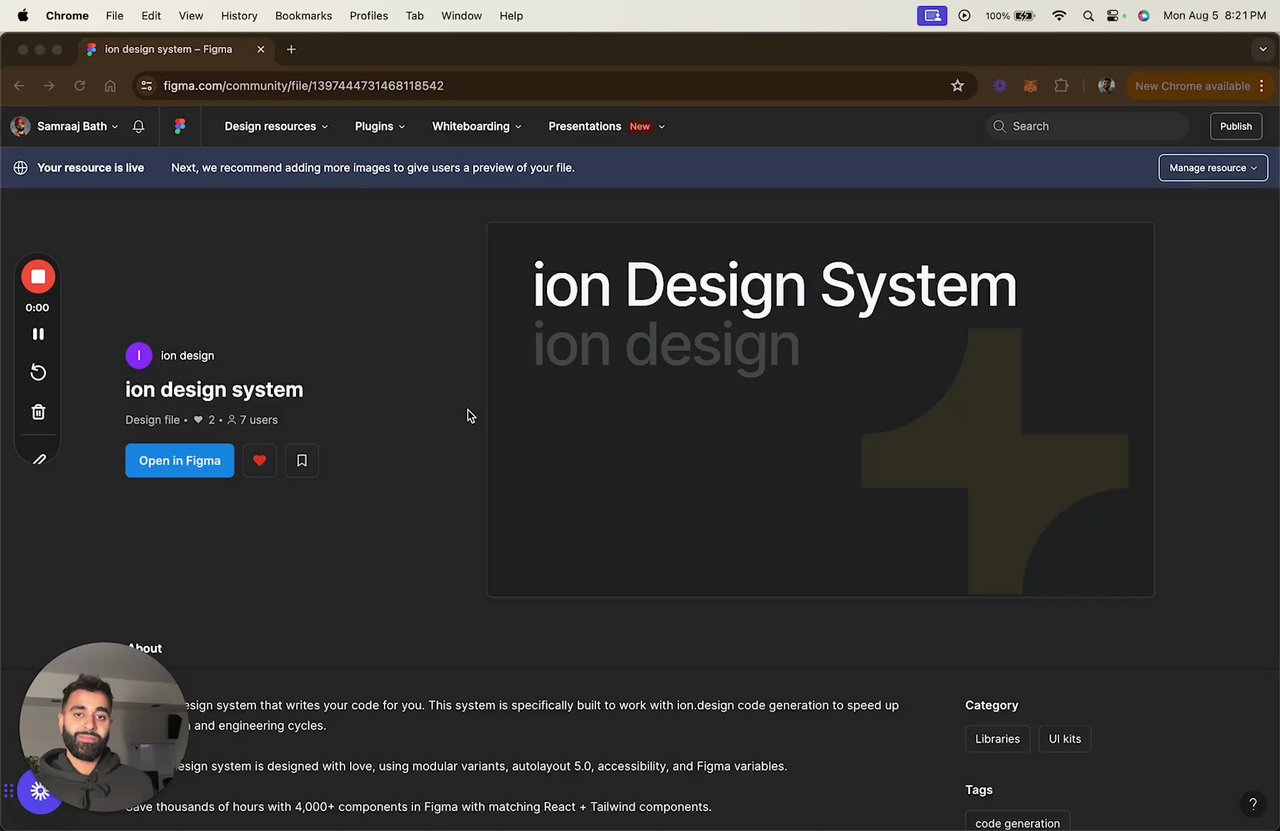Expand the Whiteboarding dropdown
The width and height of the screenshot is (1280, 831).
click(477, 126)
